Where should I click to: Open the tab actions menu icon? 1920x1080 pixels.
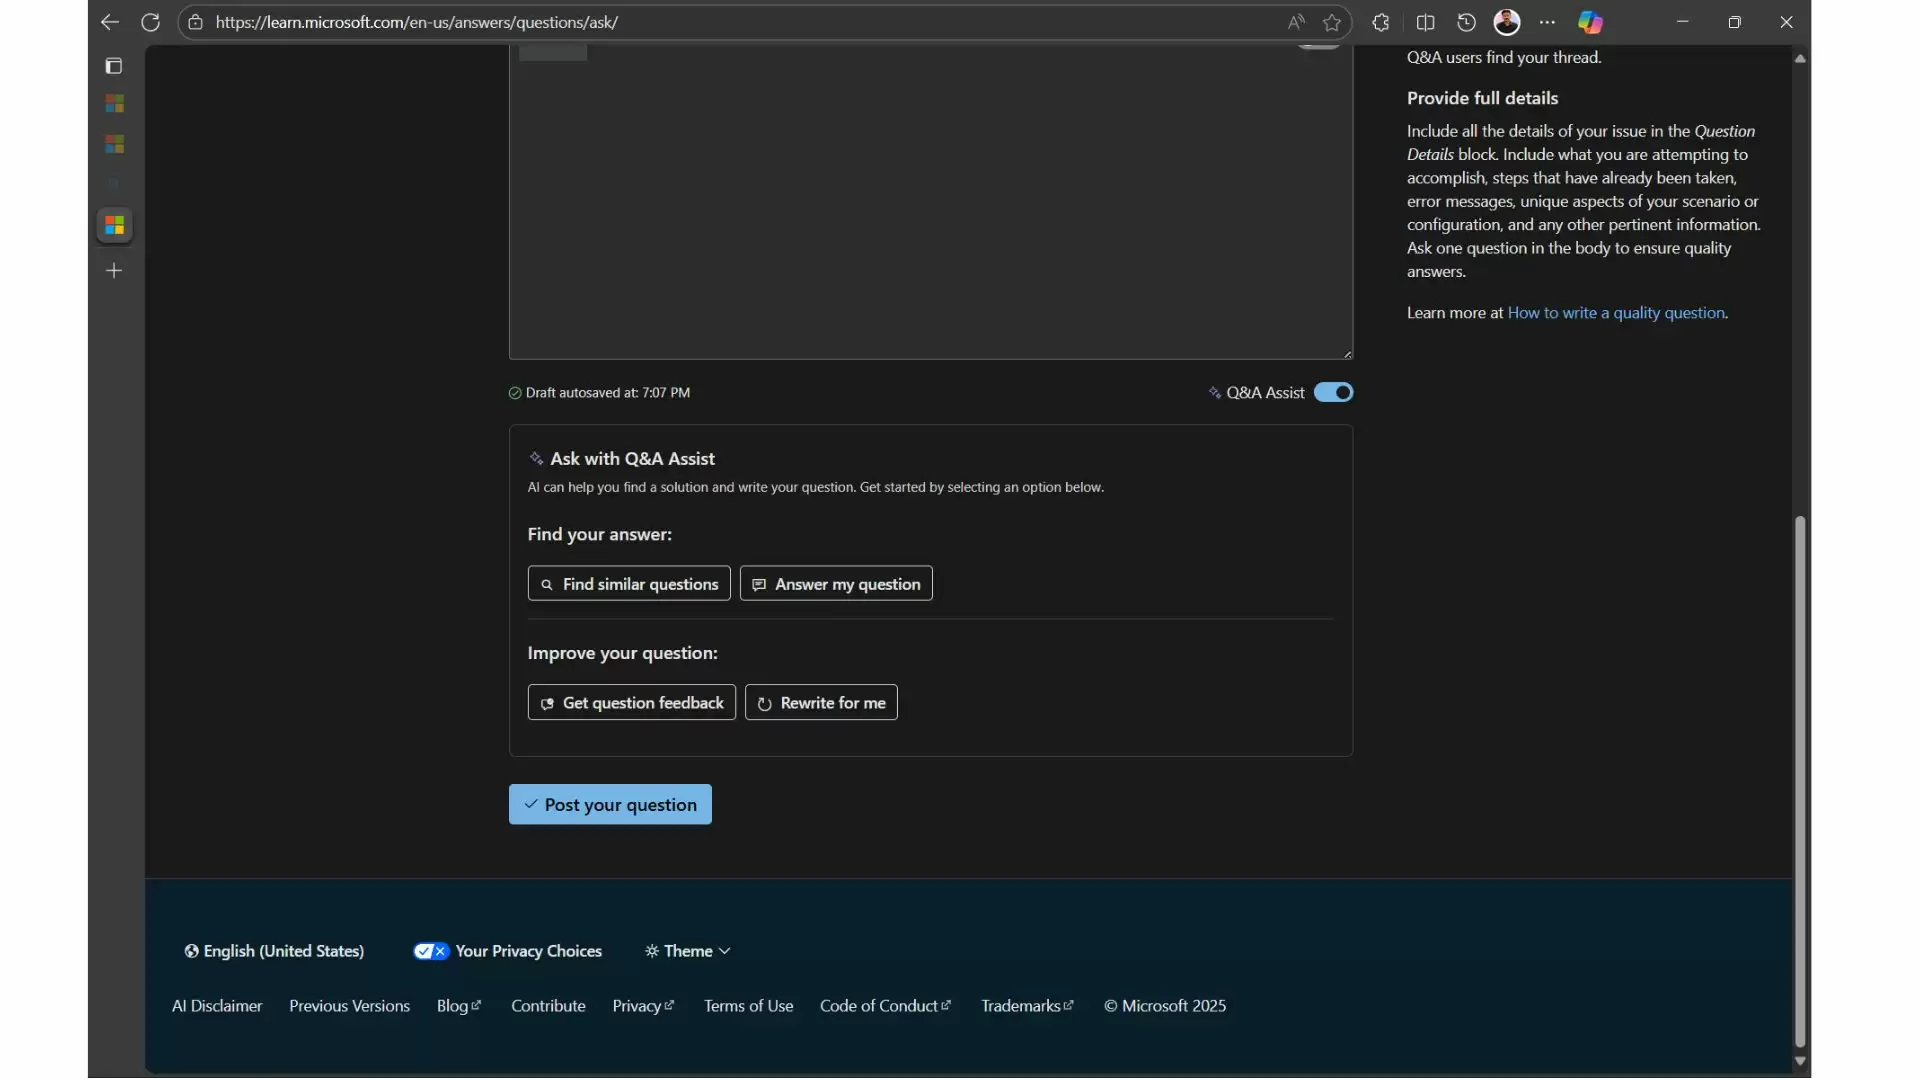[x=114, y=66]
